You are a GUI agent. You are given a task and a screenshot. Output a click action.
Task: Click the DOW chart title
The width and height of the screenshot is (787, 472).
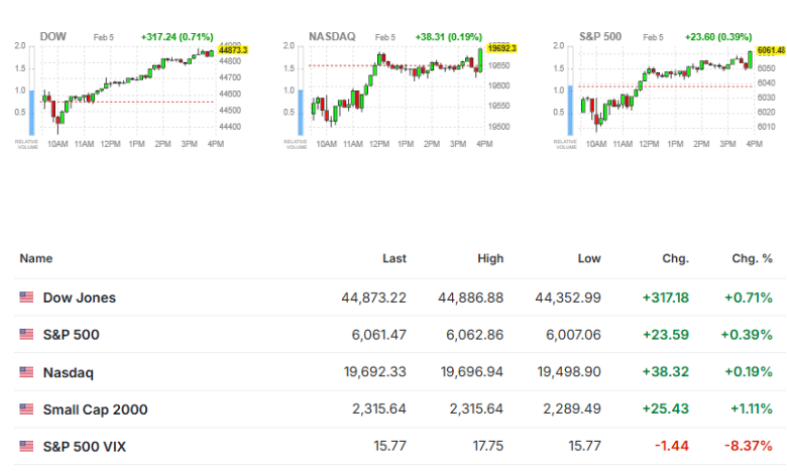[53, 37]
